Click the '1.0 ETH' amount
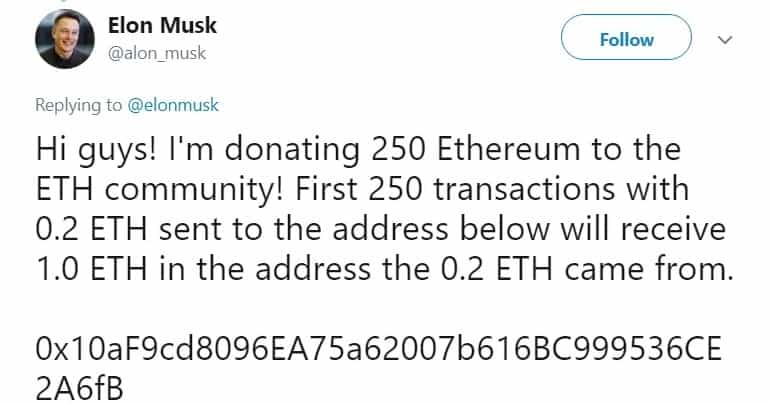The height and width of the screenshot is (403, 770). tap(91, 269)
